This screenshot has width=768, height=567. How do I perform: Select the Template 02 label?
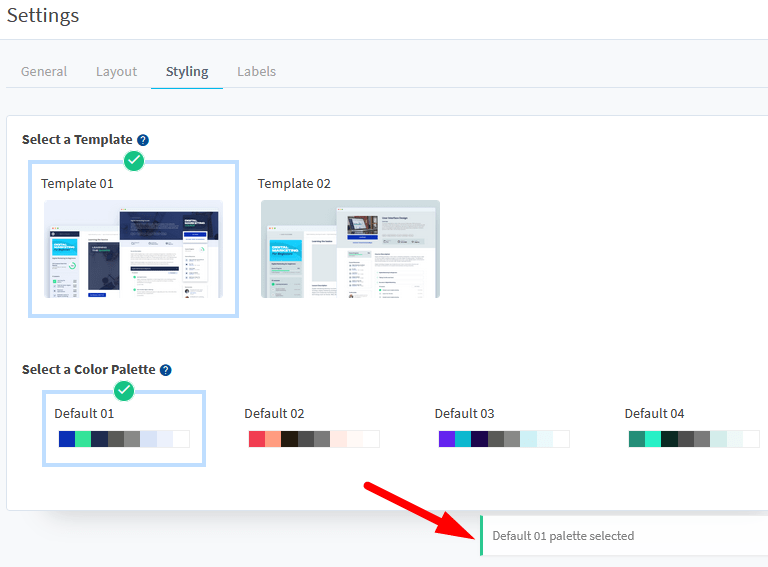[x=294, y=184]
